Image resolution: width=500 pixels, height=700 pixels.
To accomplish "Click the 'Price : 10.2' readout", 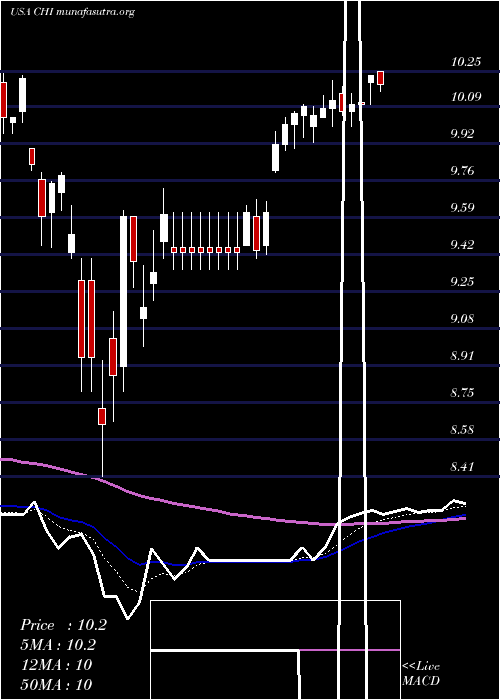I will coord(63,625).
